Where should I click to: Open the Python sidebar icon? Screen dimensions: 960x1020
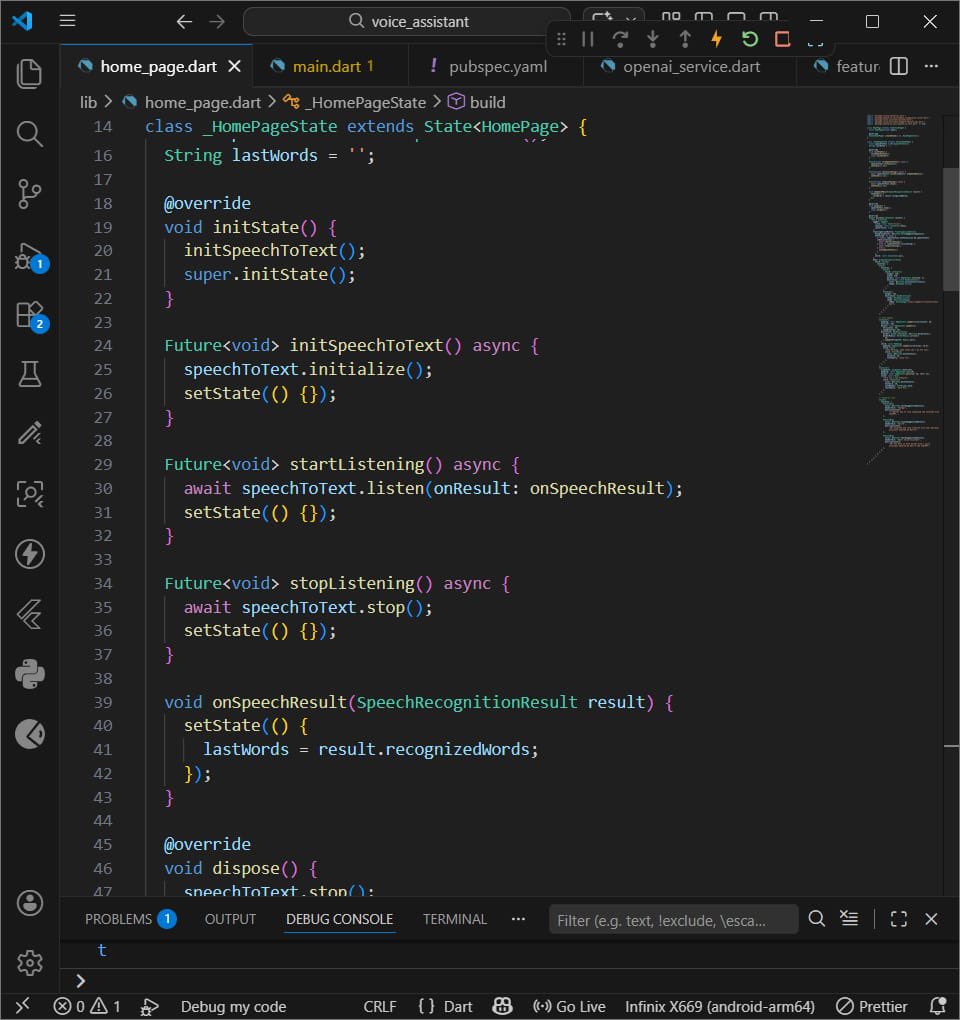tap(29, 674)
